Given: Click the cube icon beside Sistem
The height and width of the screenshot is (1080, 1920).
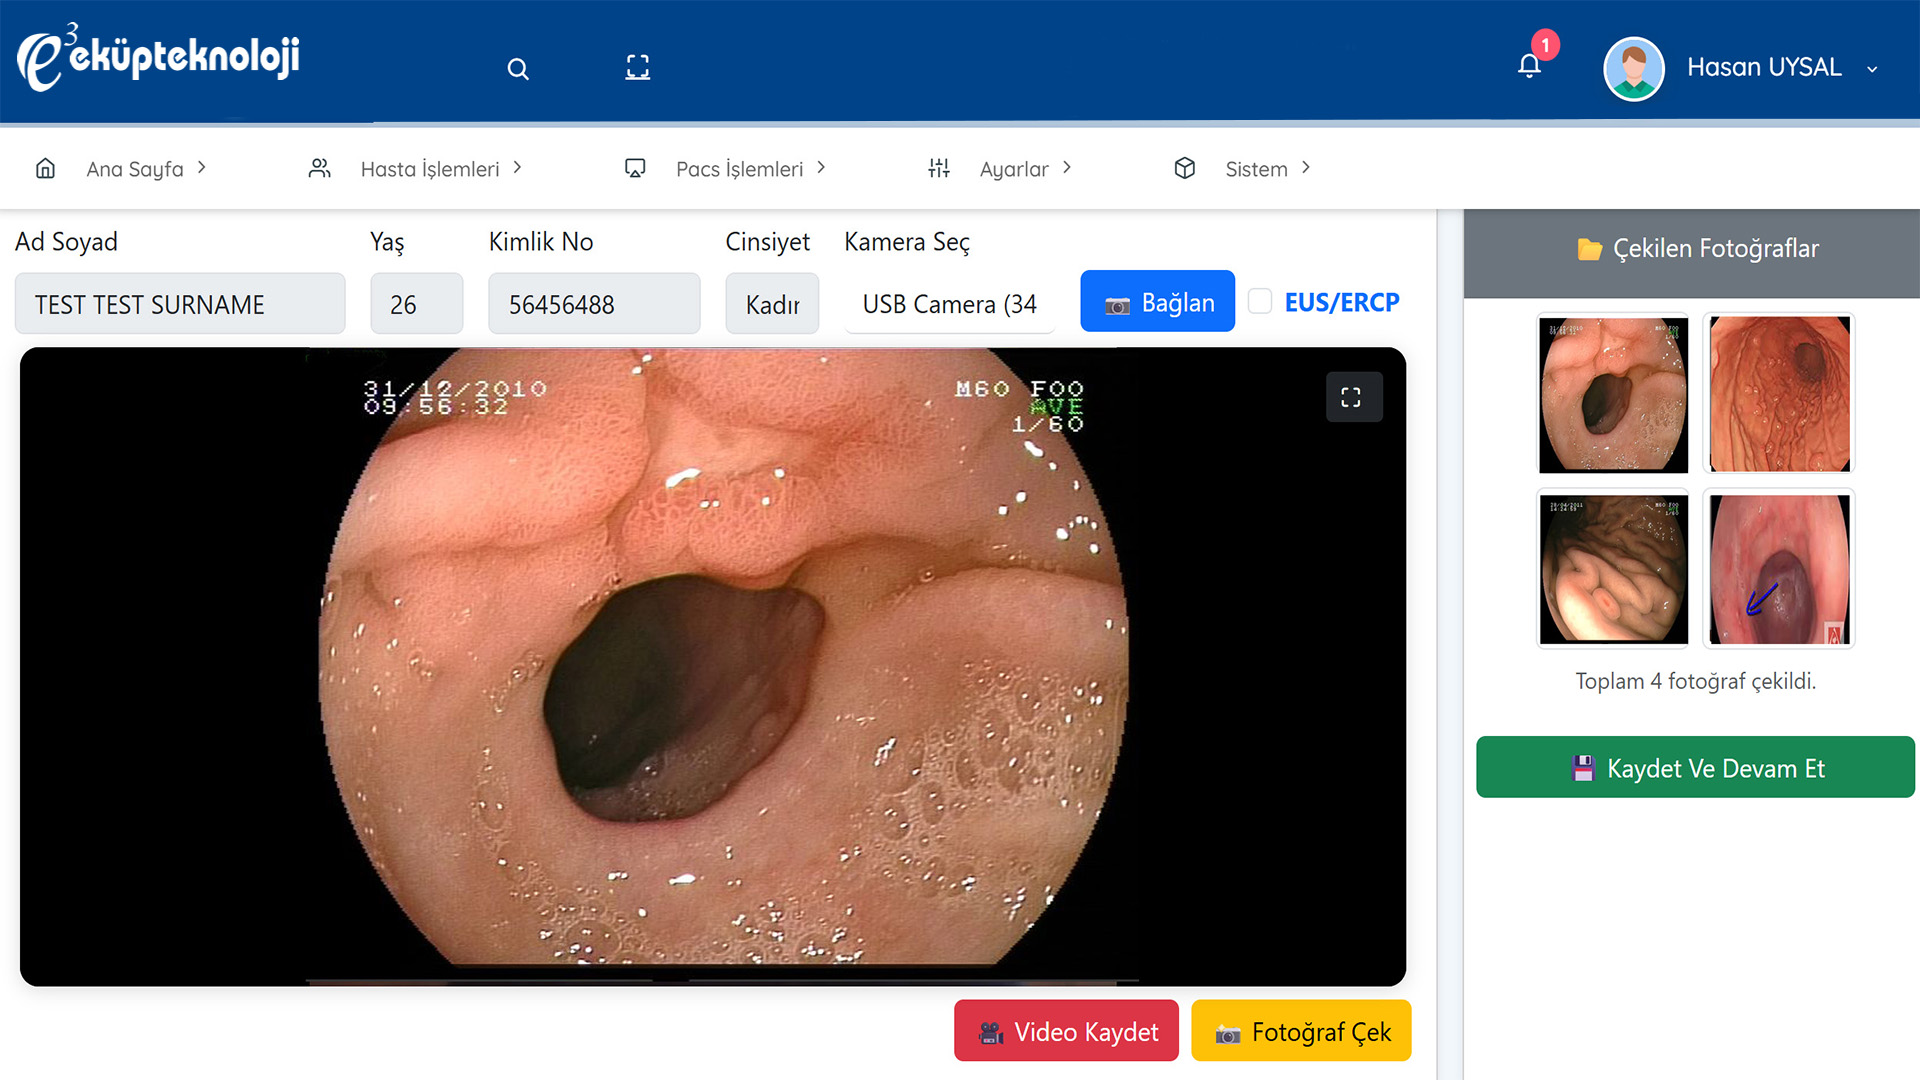Looking at the screenshot, I should 1185,168.
